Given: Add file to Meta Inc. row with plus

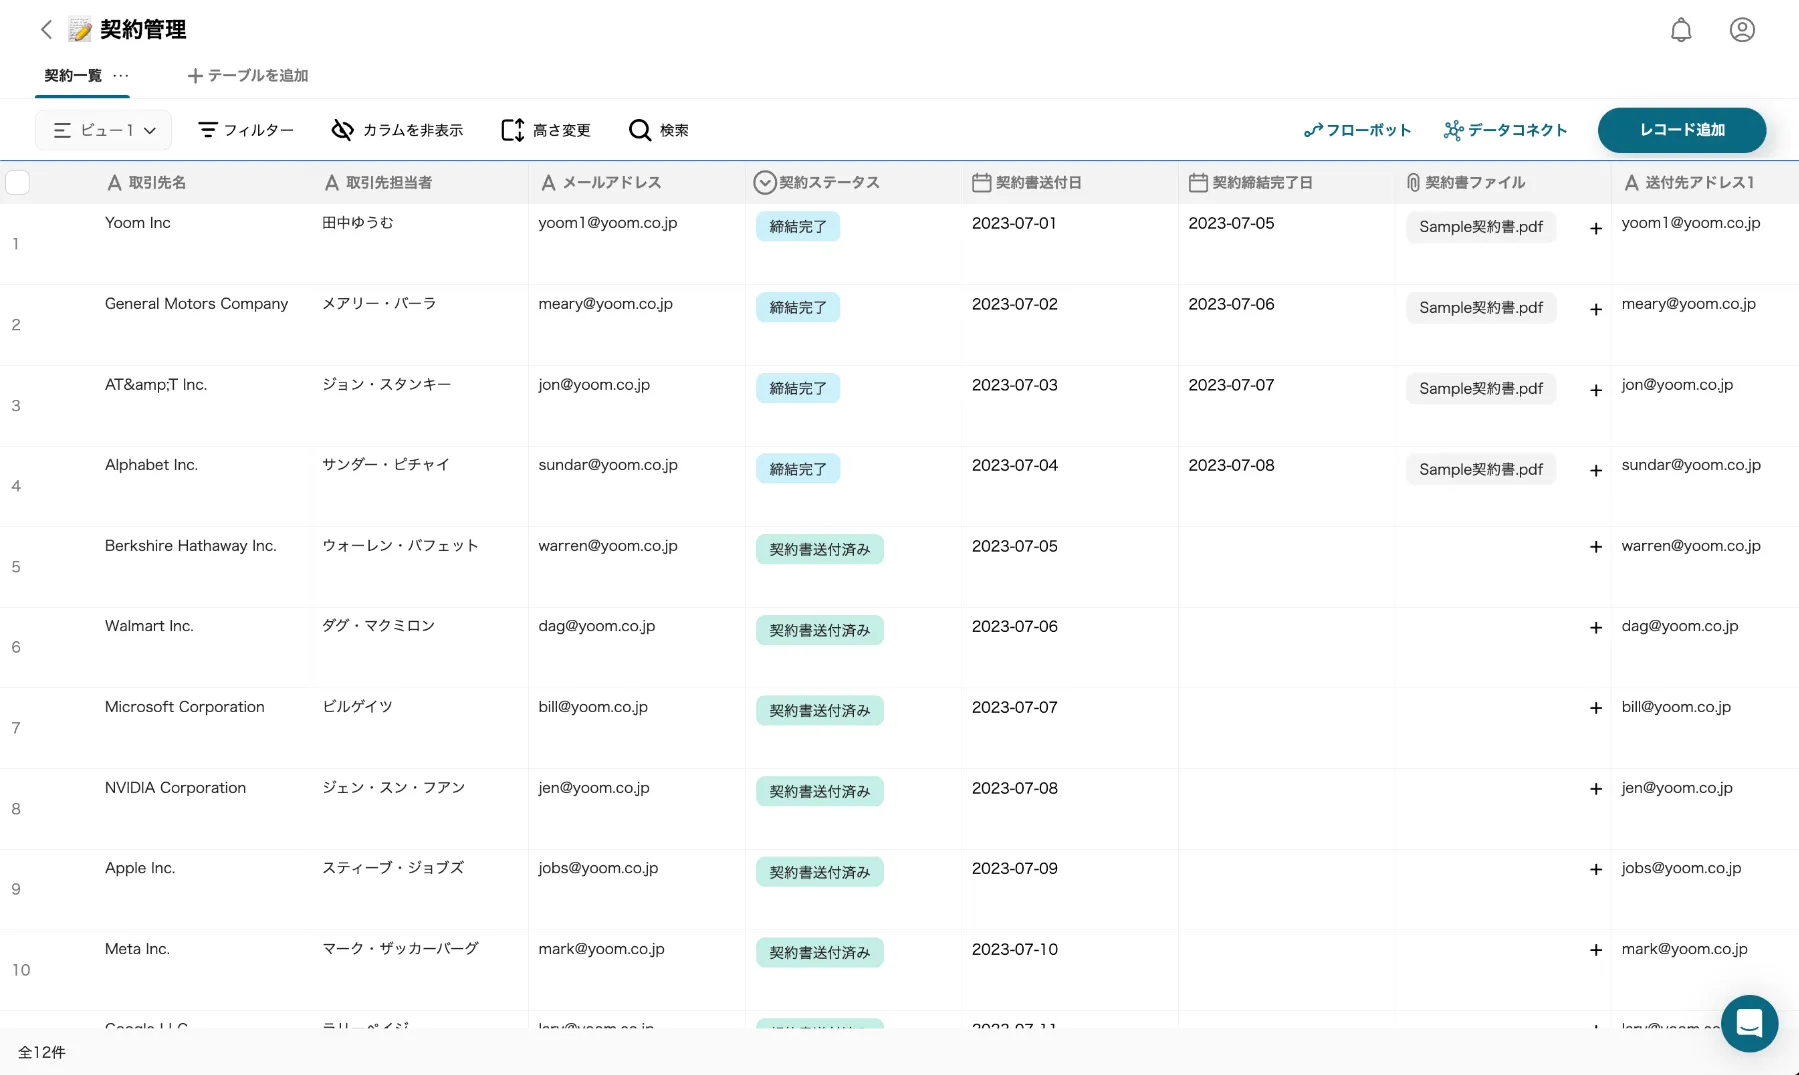Looking at the screenshot, I should pyautogui.click(x=1596, y=950).
